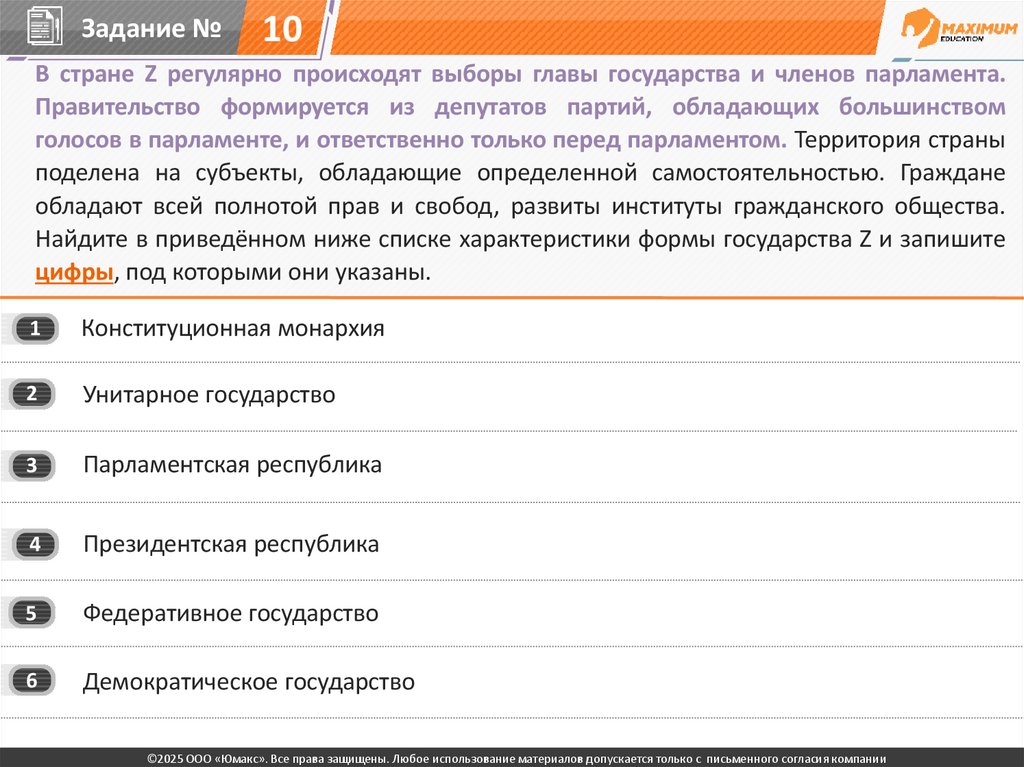The image size is (1024, 767).
Task: Click the option Президентская республика
Action: 231,544
